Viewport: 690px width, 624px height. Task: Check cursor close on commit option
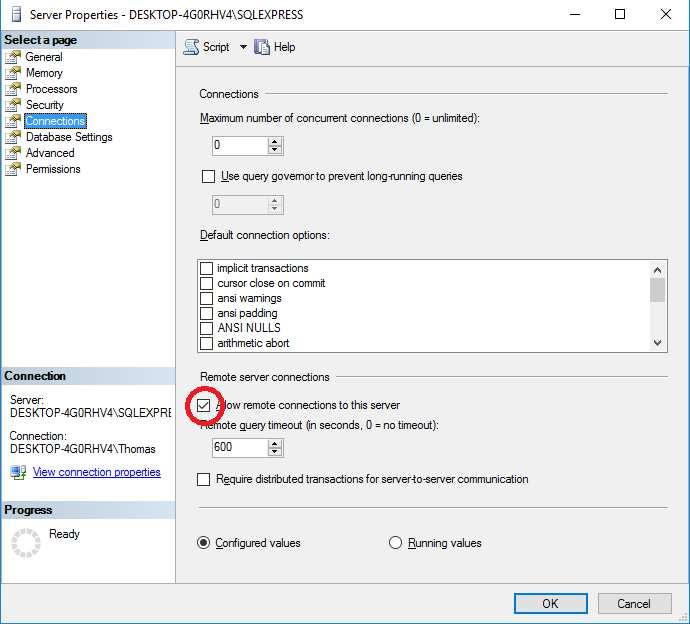tap(206, 283)
